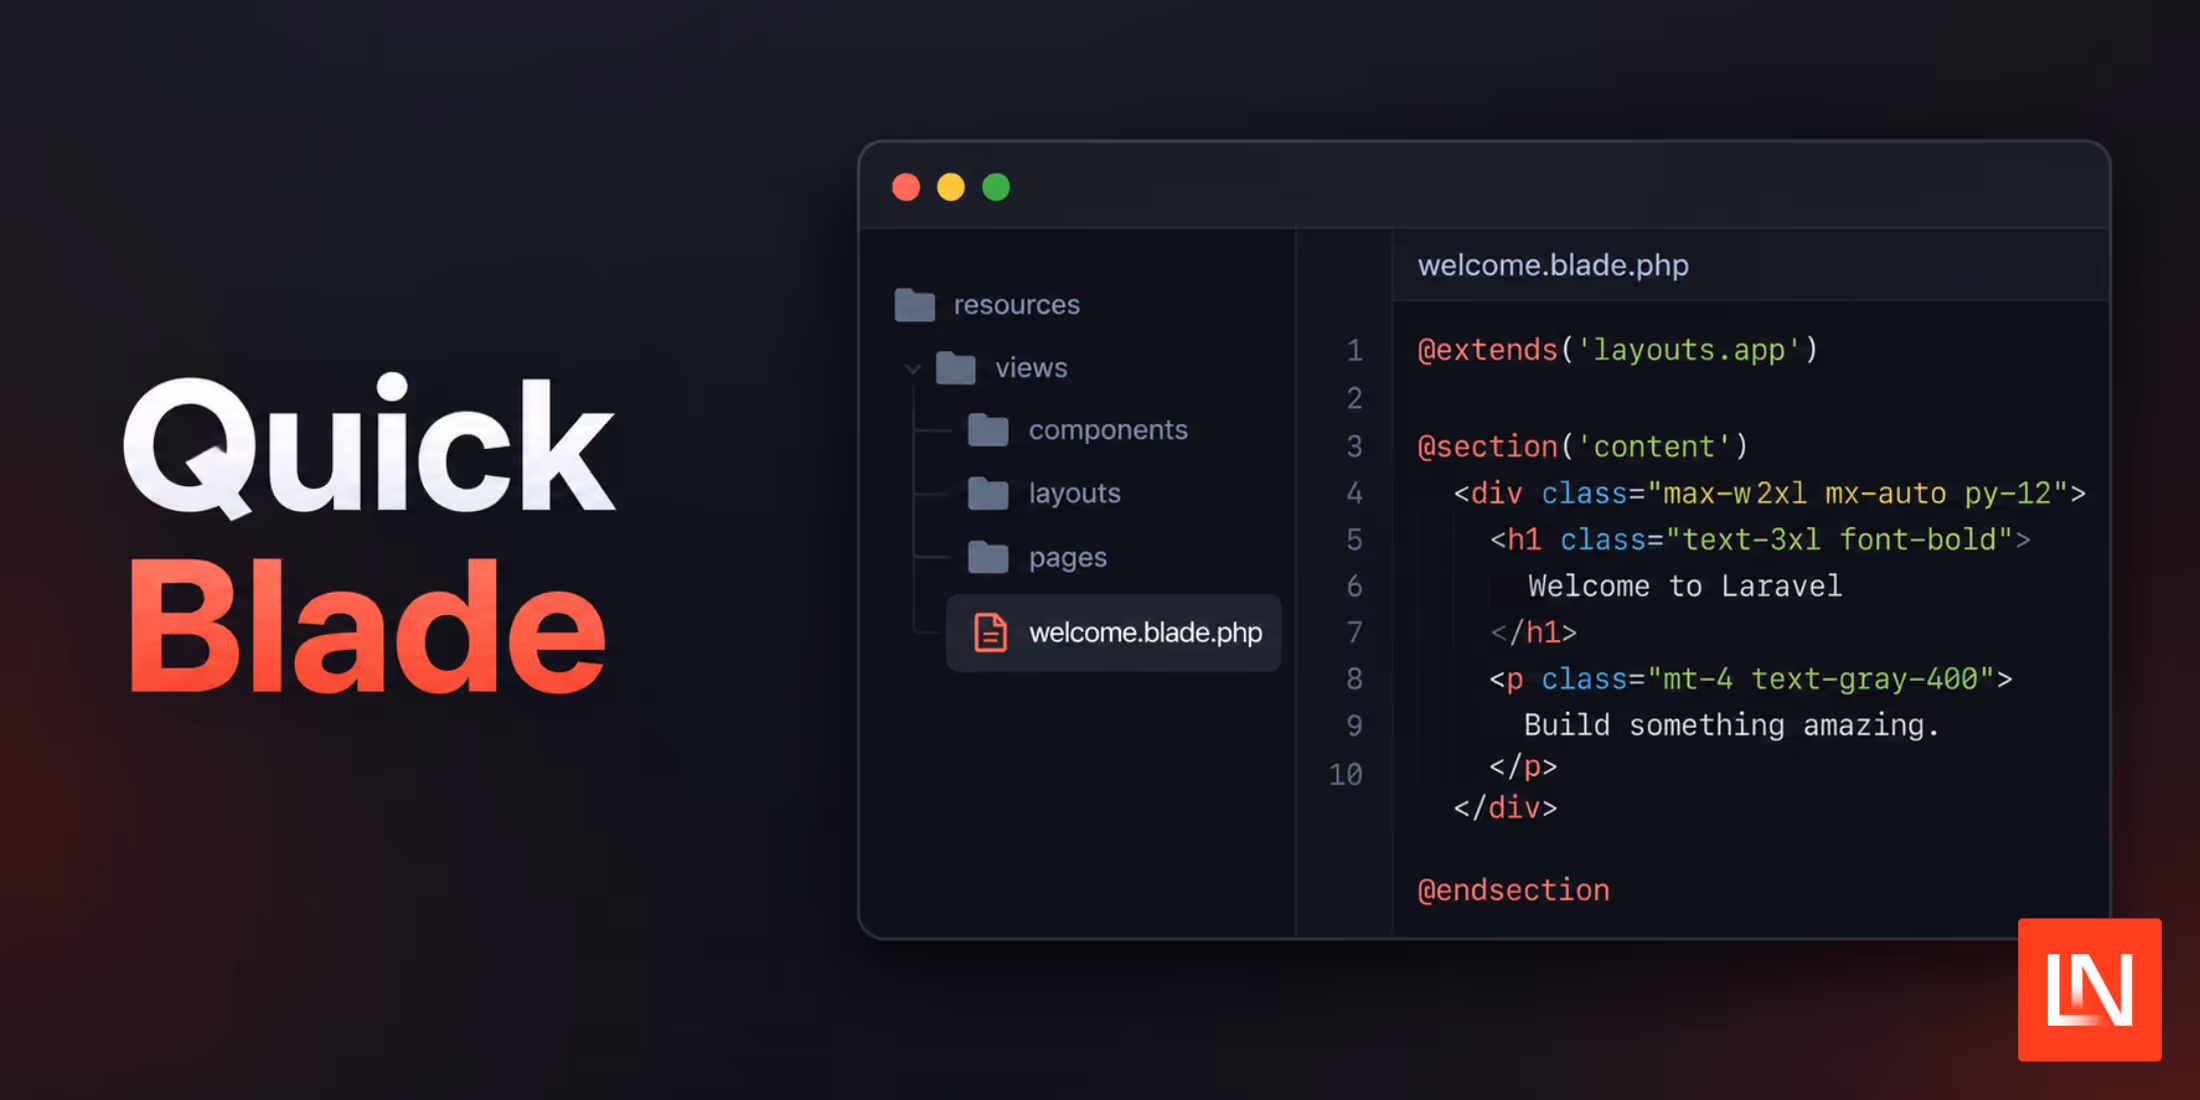The image size is (2200, 1100).
Task: Open the components folder label
Action: [1108, 430]
